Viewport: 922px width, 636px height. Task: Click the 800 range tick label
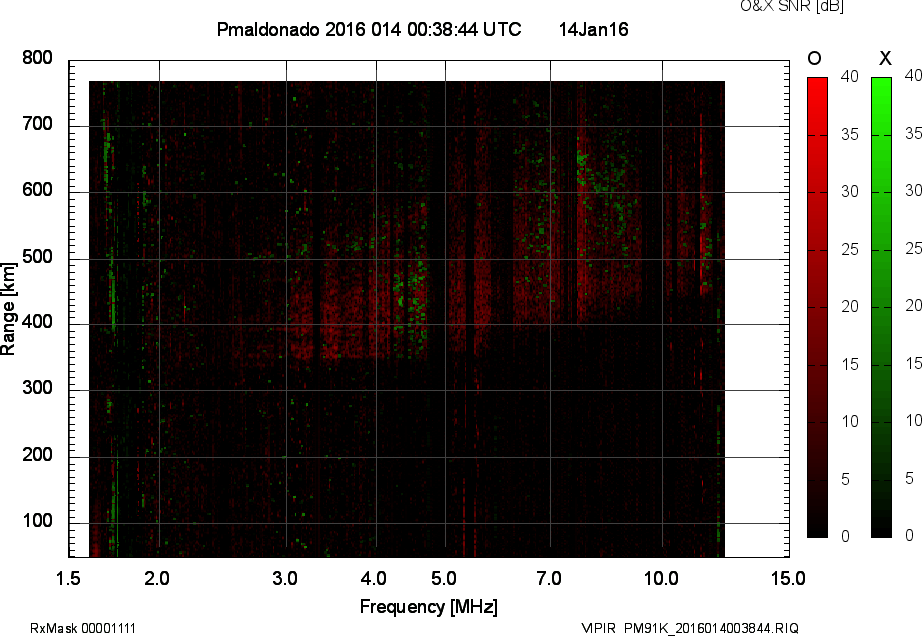(37, 58)
